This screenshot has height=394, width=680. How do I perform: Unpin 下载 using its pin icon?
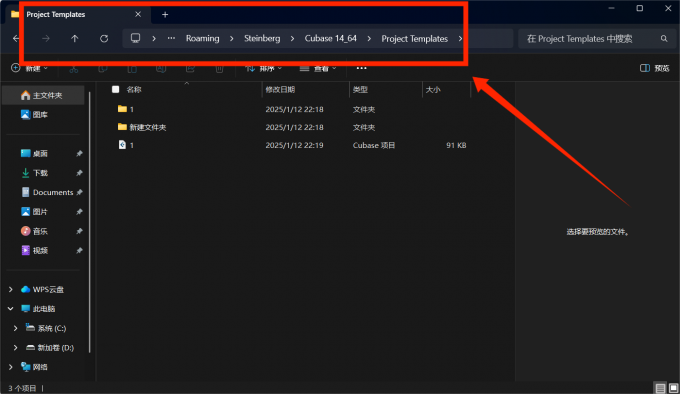coord(79,173)
